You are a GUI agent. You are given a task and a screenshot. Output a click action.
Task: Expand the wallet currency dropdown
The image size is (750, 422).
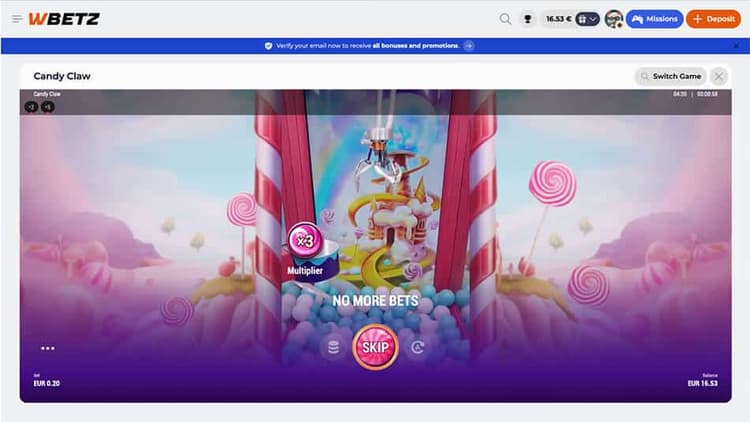pyautogui.click(x=587, y=19)
